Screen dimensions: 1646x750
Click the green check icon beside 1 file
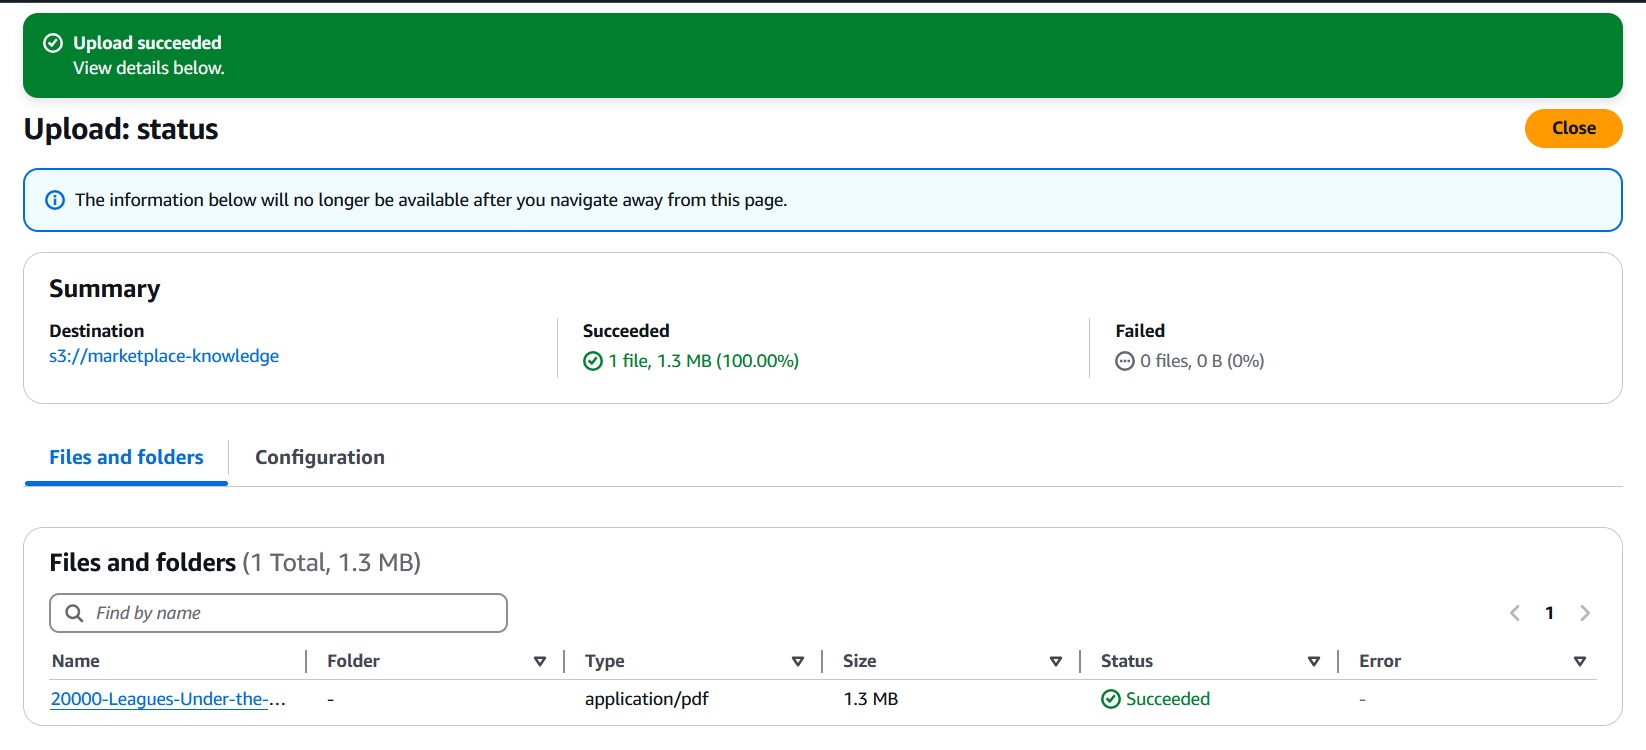593,361
